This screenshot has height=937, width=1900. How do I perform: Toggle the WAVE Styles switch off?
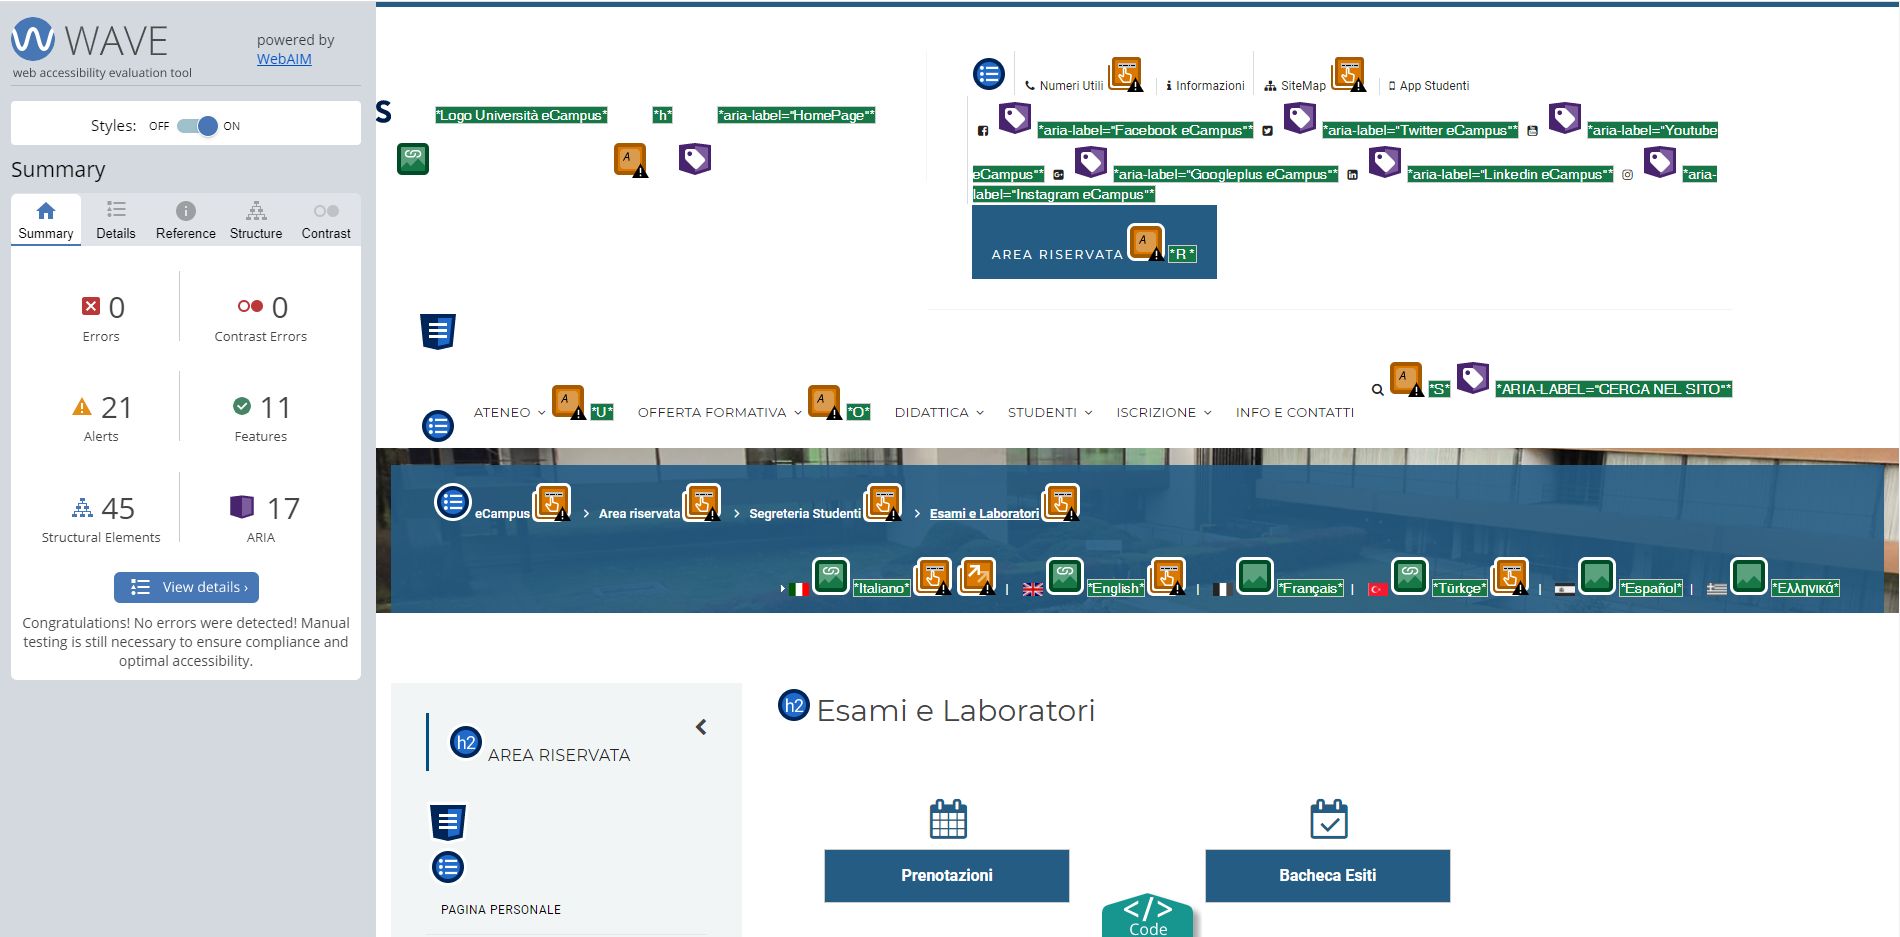(197, 126)
